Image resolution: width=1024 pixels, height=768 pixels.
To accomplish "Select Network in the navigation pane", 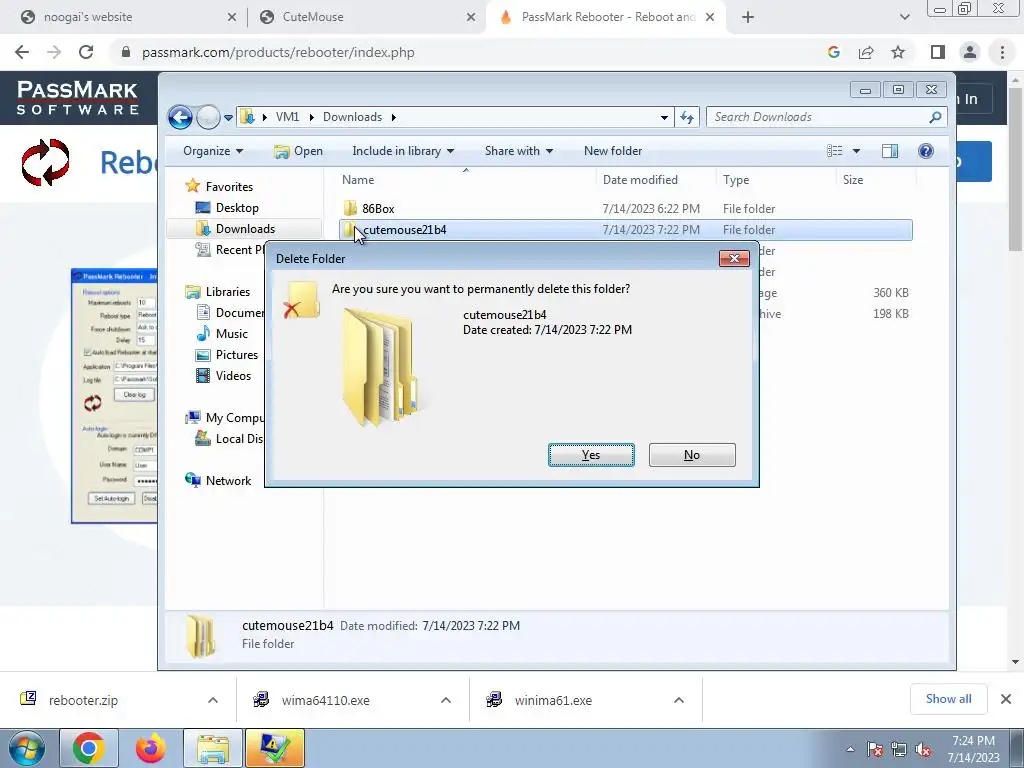I will click(218, 481).
